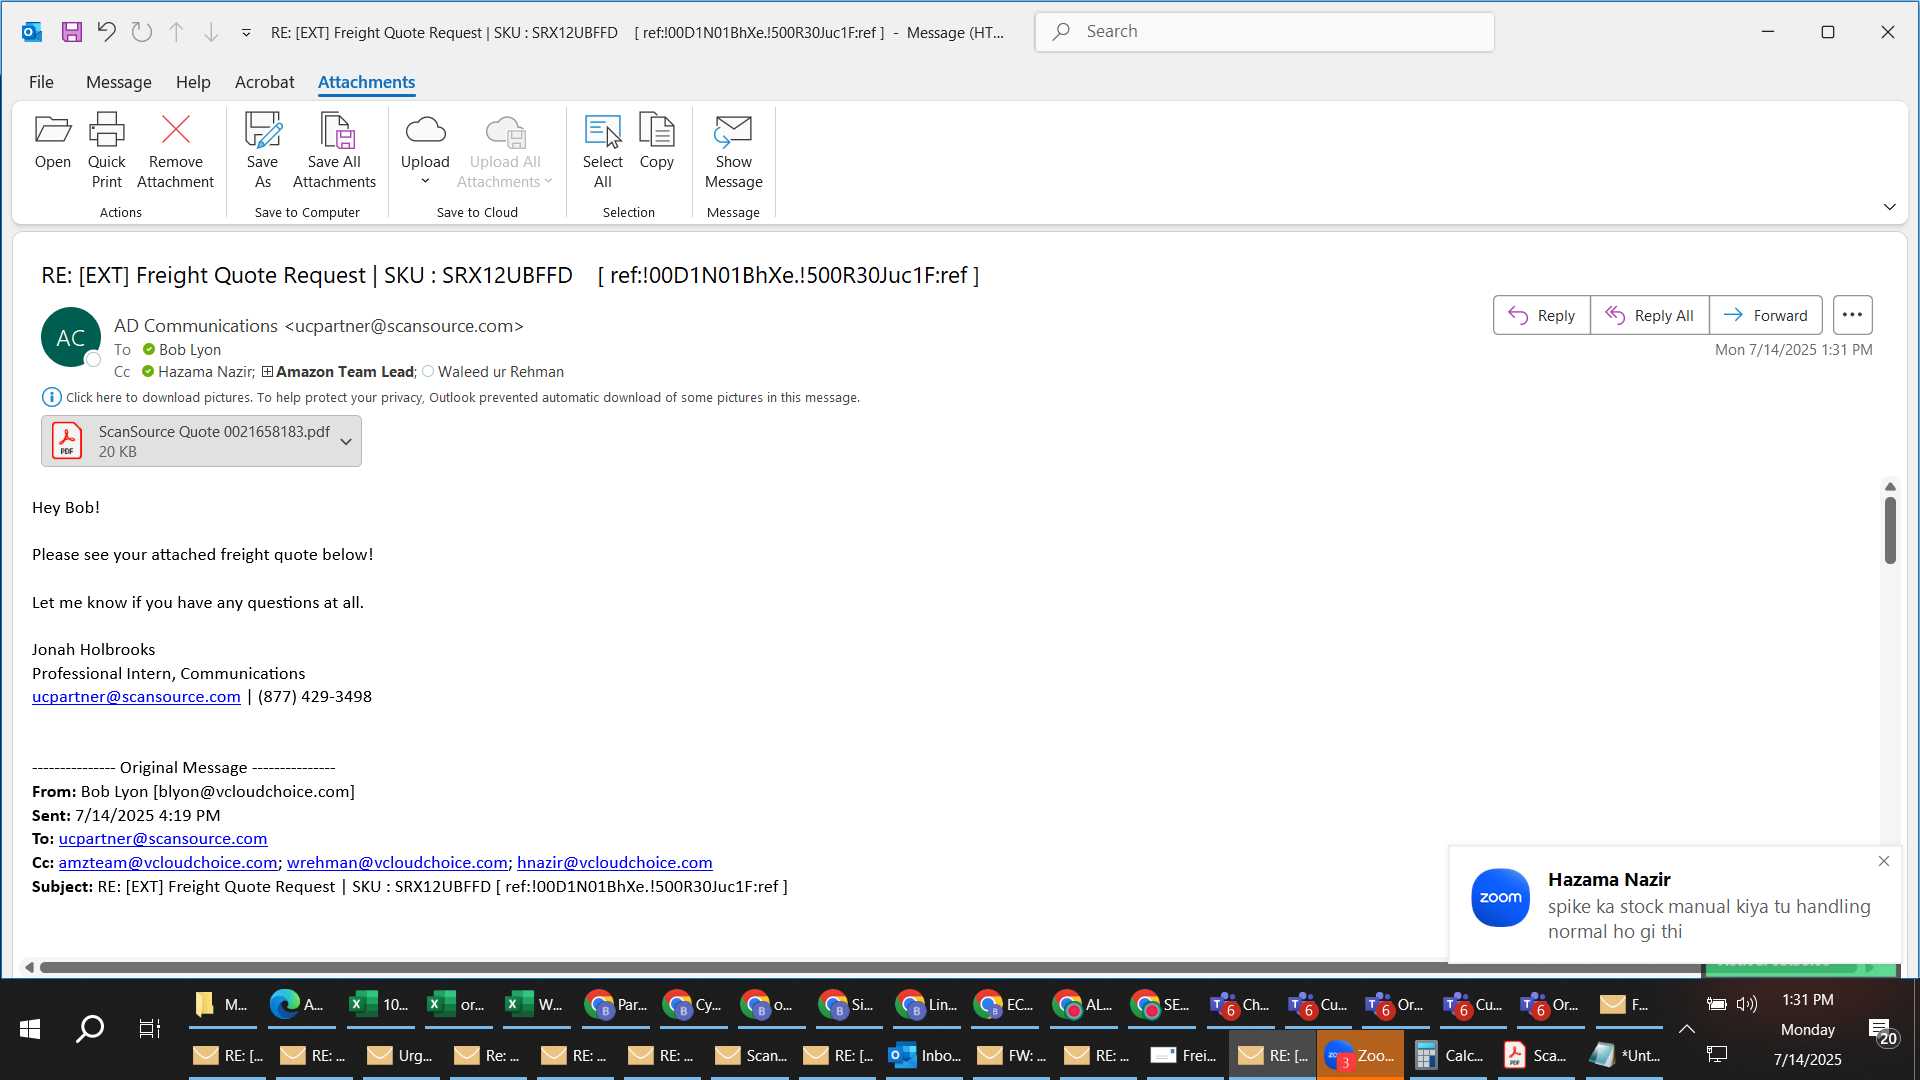The width and height of the screenshot is (1920, 1080).
Task: Click the vertical scrollbar thumb
Action: [x=1890, y=530]
